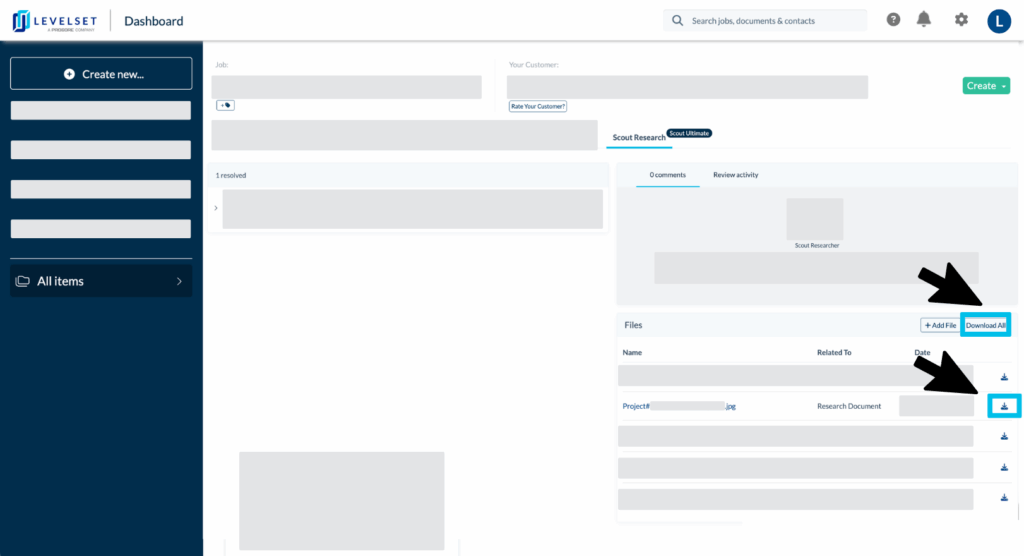Open the Scout Research tab

(638, 138)
